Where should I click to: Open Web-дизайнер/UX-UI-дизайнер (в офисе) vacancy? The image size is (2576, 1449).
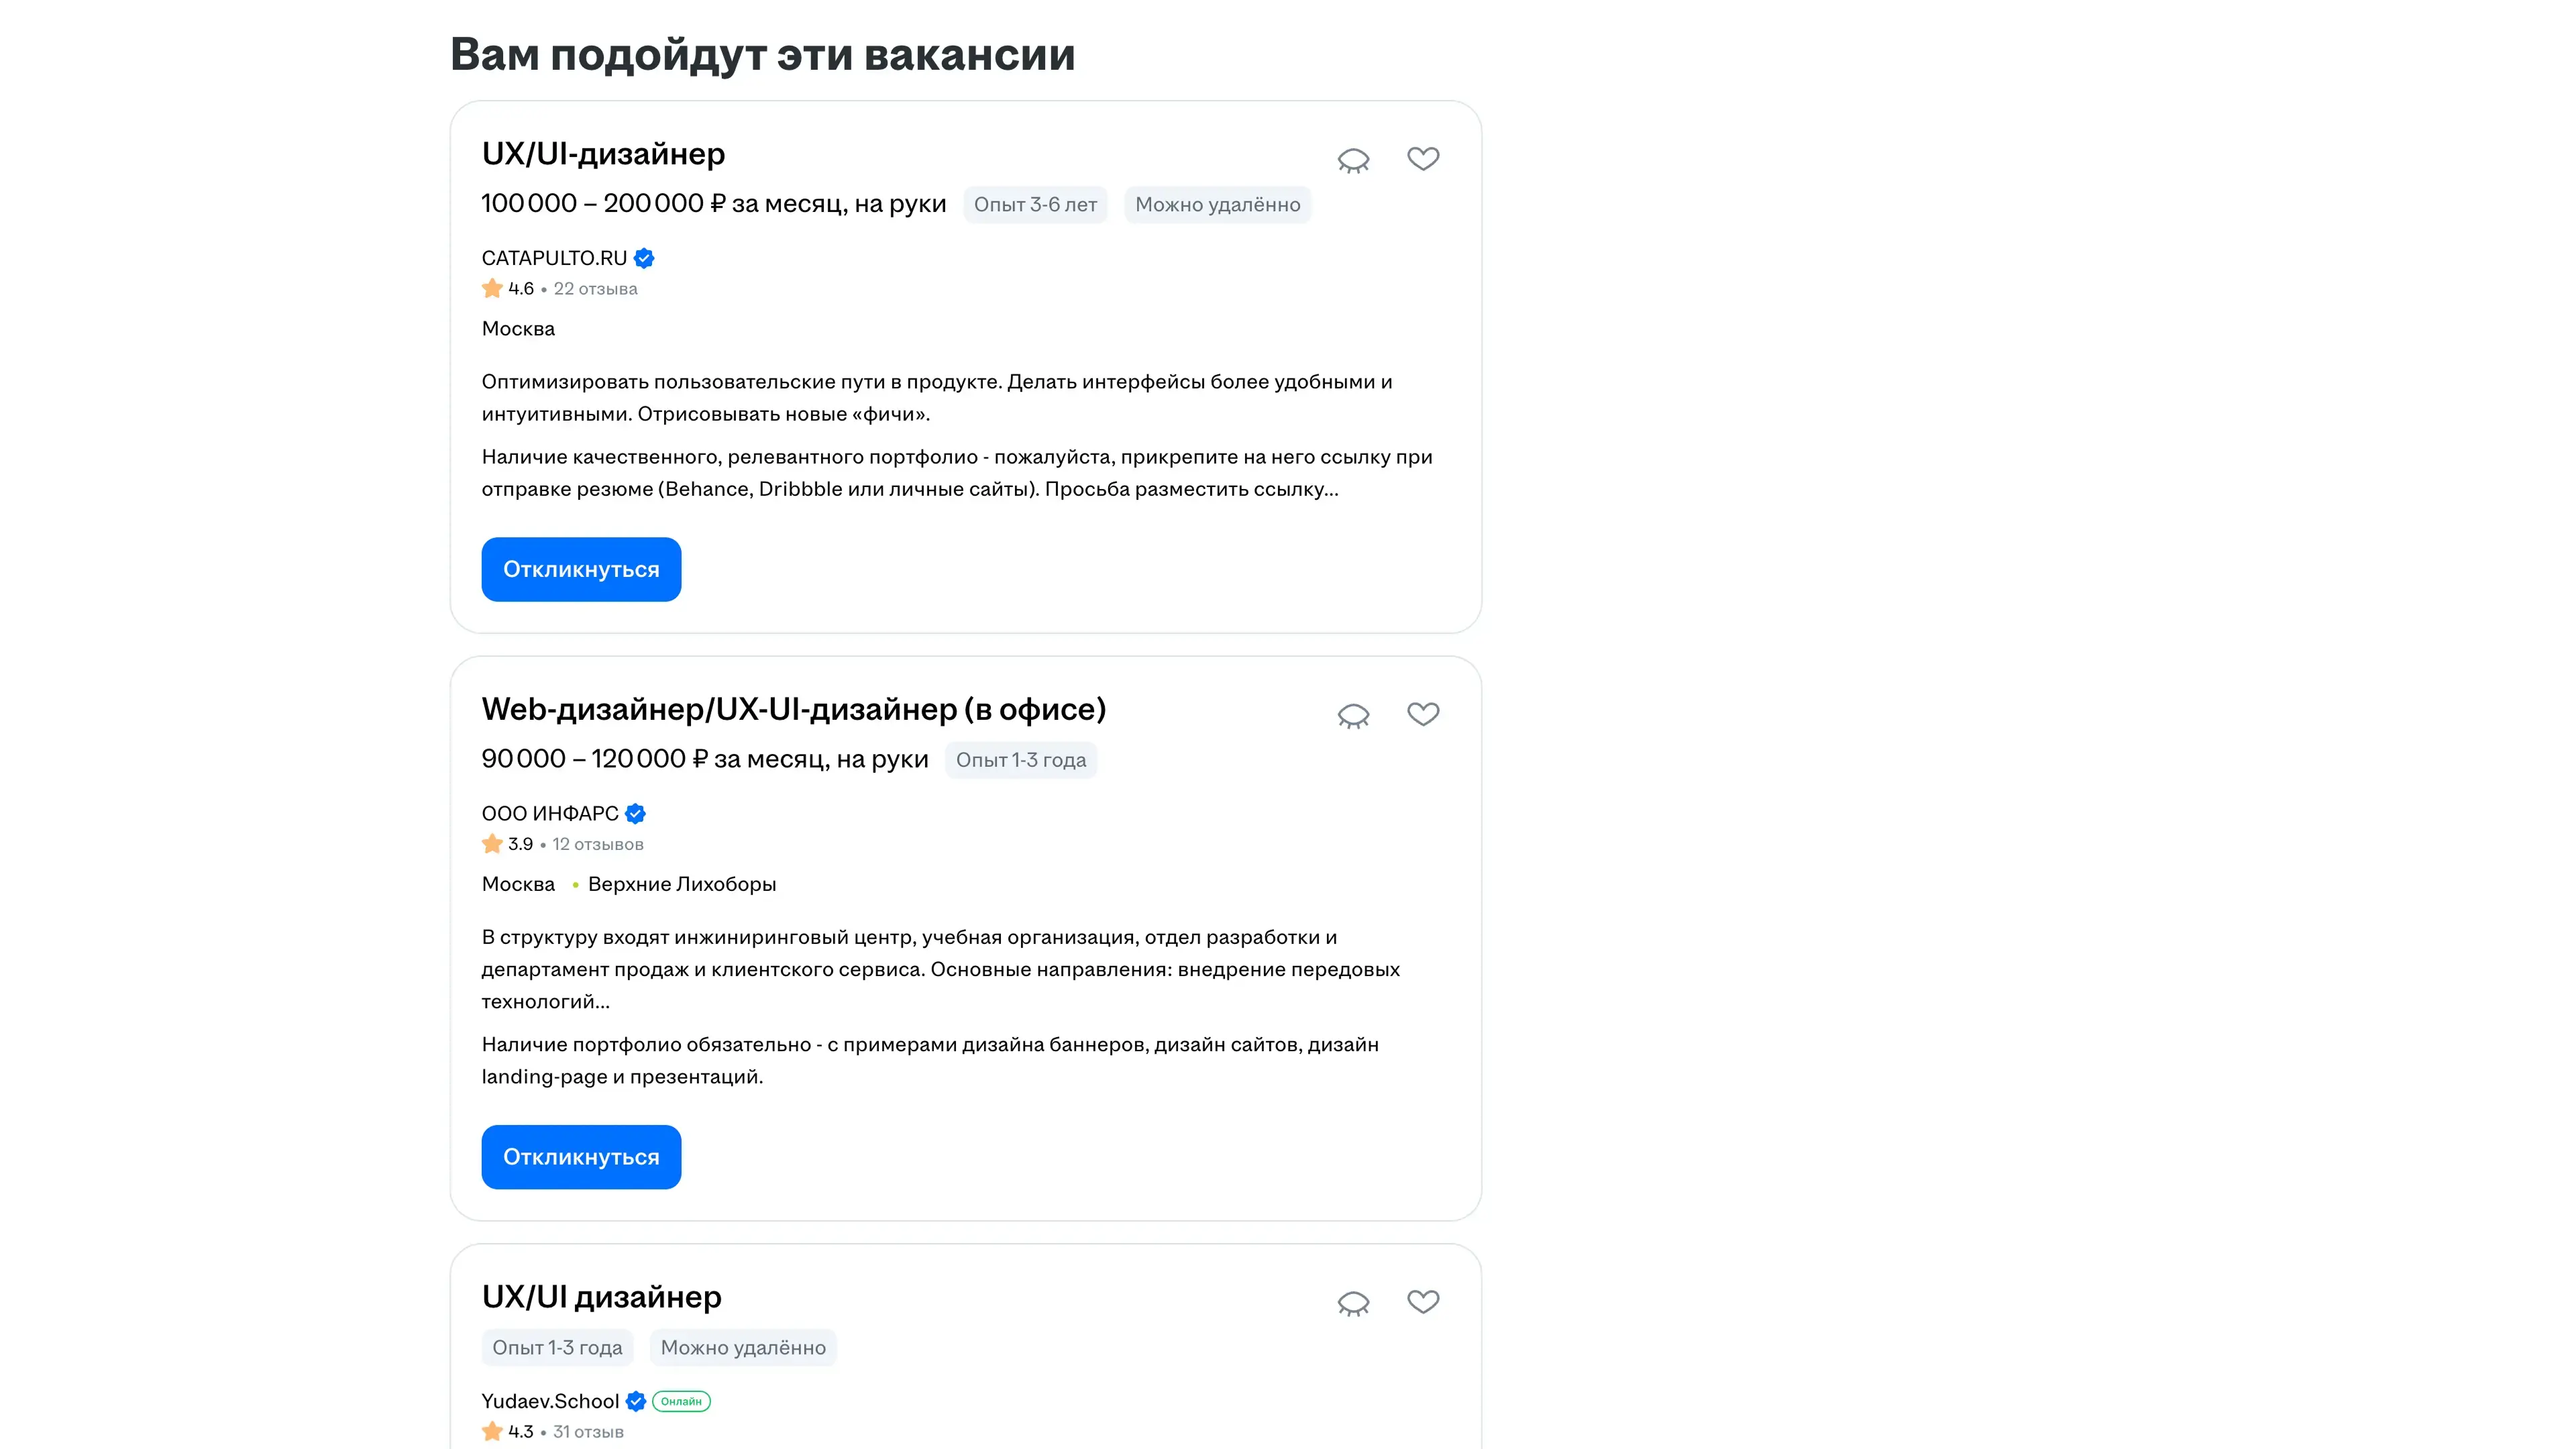pos(793,709)
